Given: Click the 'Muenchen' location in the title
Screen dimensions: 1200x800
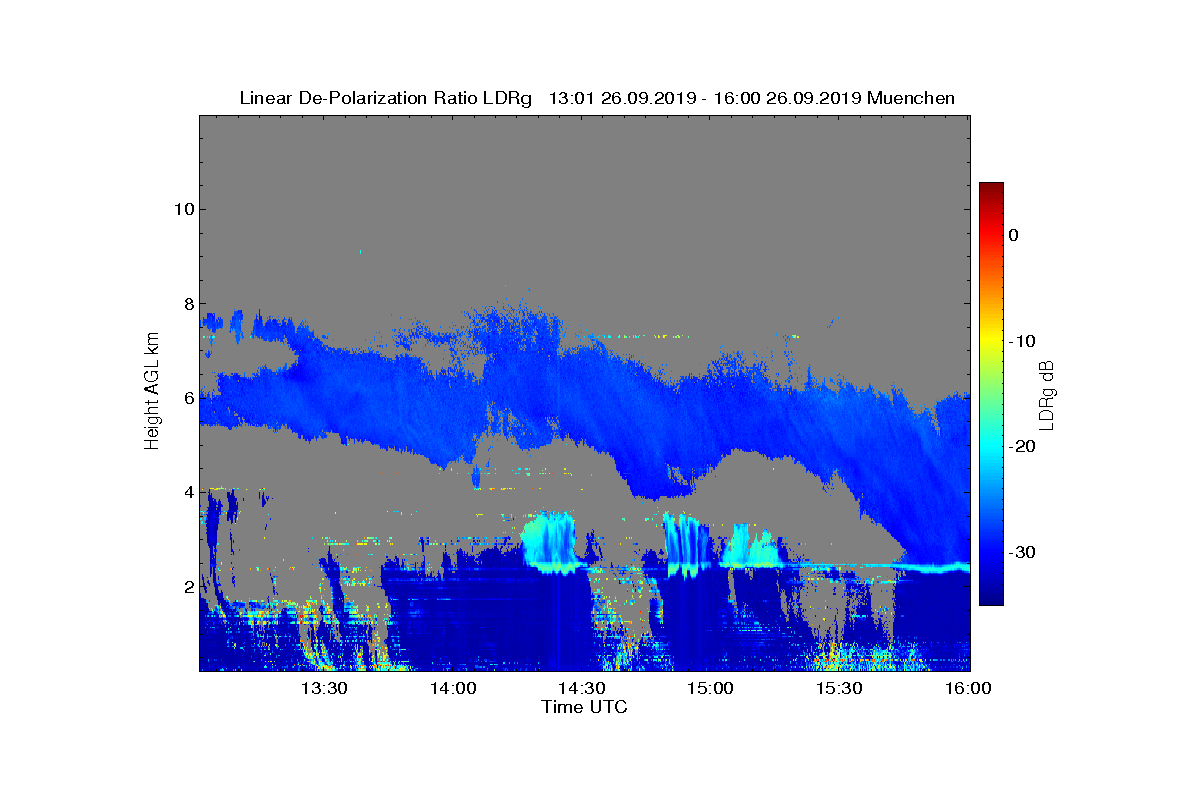Looking at the screenshot, I should pyautogui.click(x=911, y=98).
